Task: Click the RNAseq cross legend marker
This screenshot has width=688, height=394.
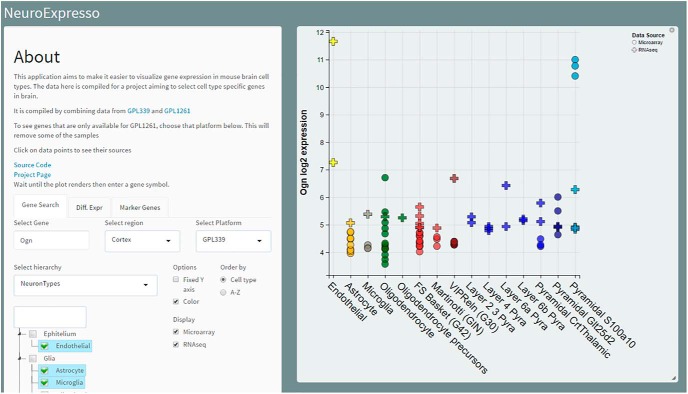Action: [634, 50]
